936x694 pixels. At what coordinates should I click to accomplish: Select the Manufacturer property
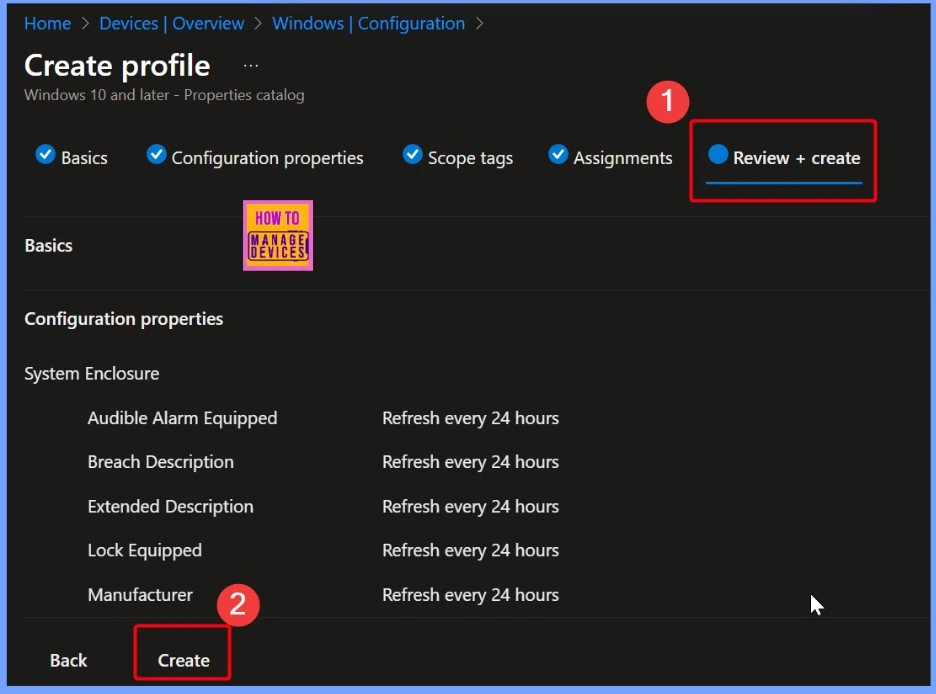point(140,594)
